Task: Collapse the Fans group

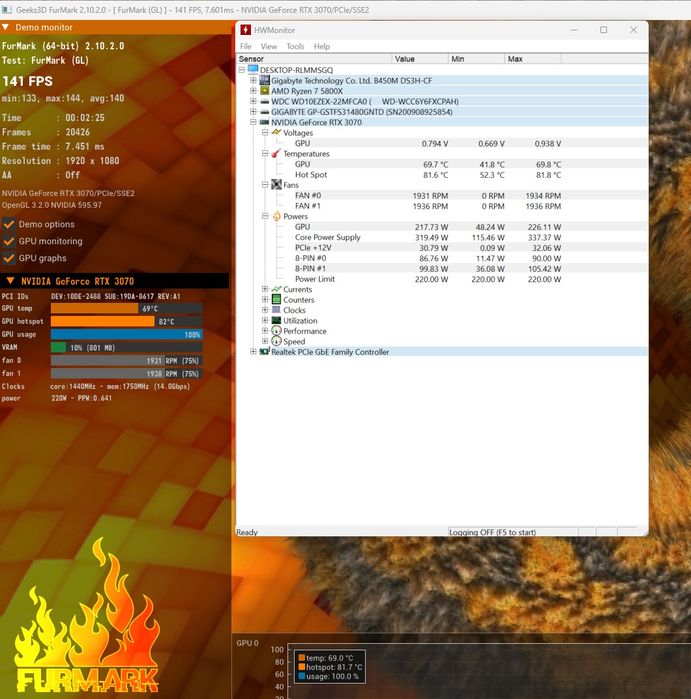Action: (x=265, y=185)
